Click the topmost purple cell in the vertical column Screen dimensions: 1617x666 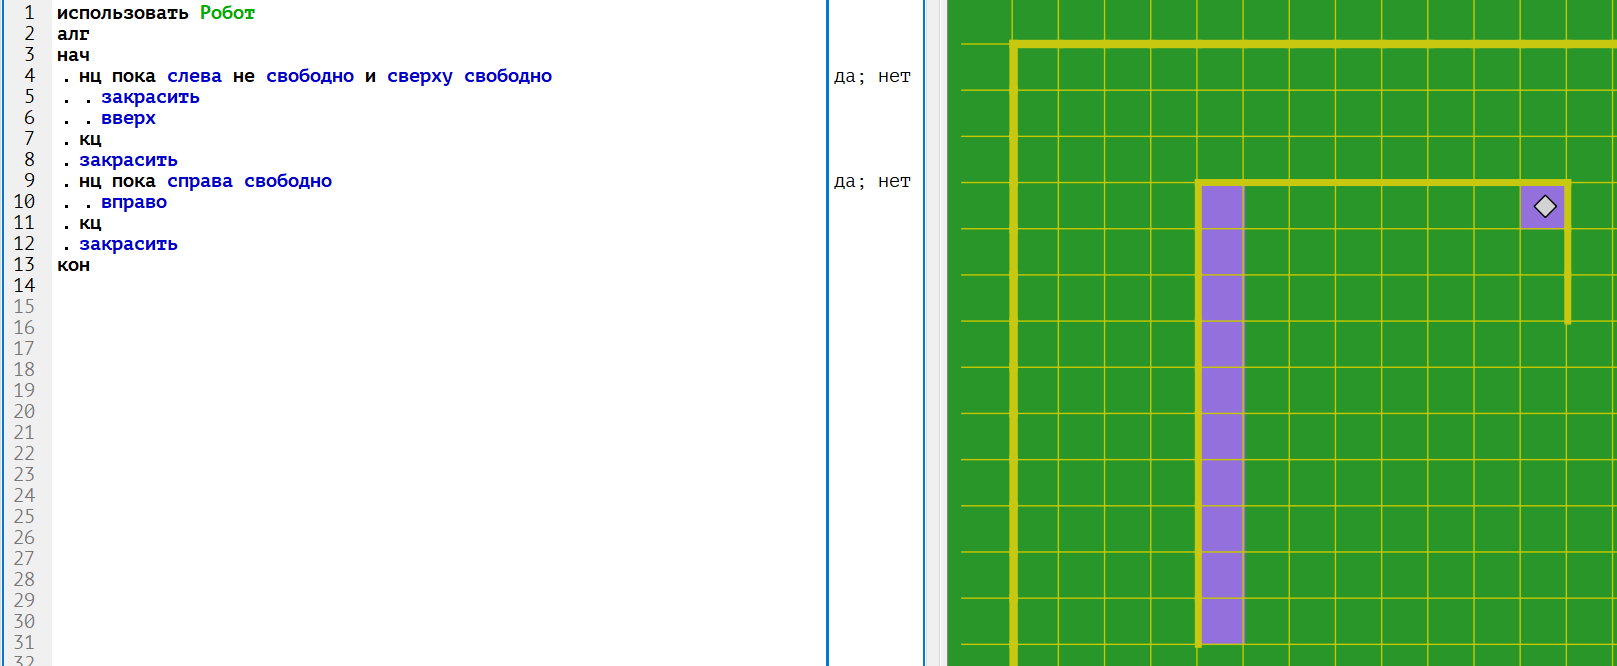pyautogui.click(x=1221, y=207)
